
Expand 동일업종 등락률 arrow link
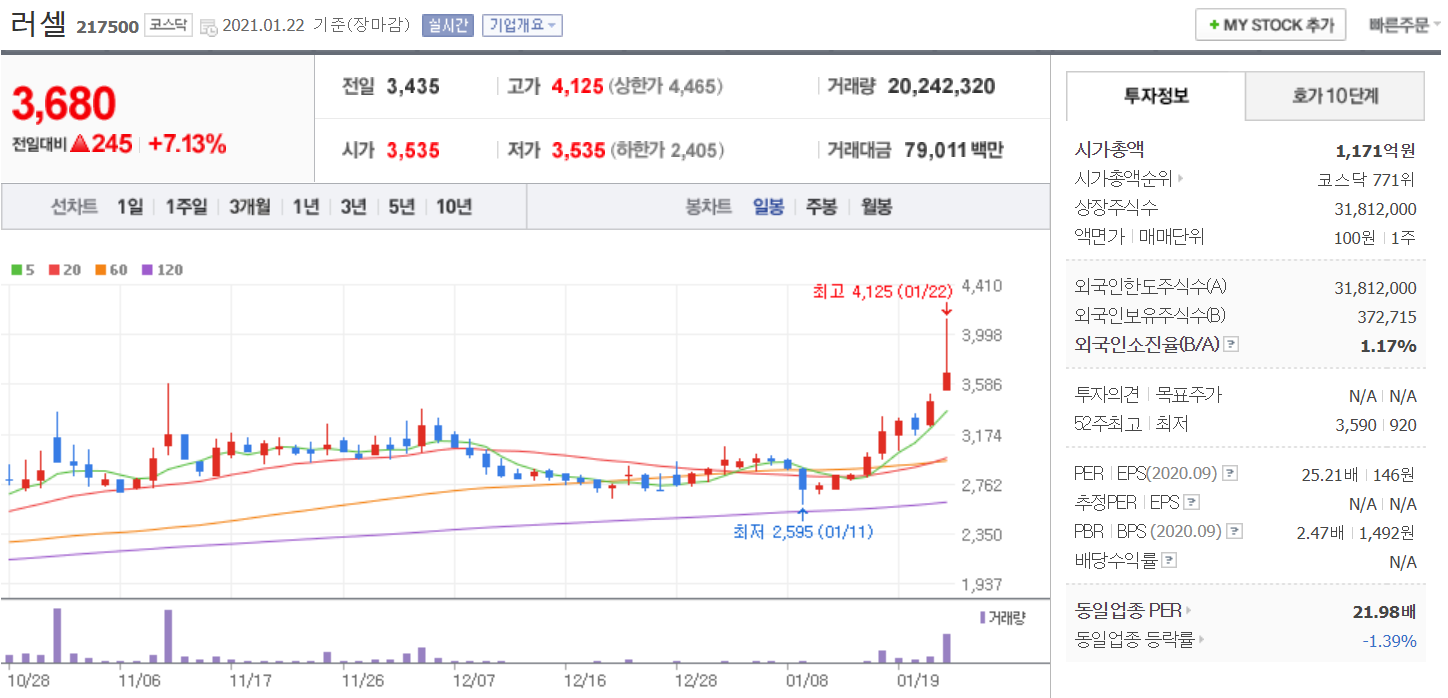[1201, 640]
